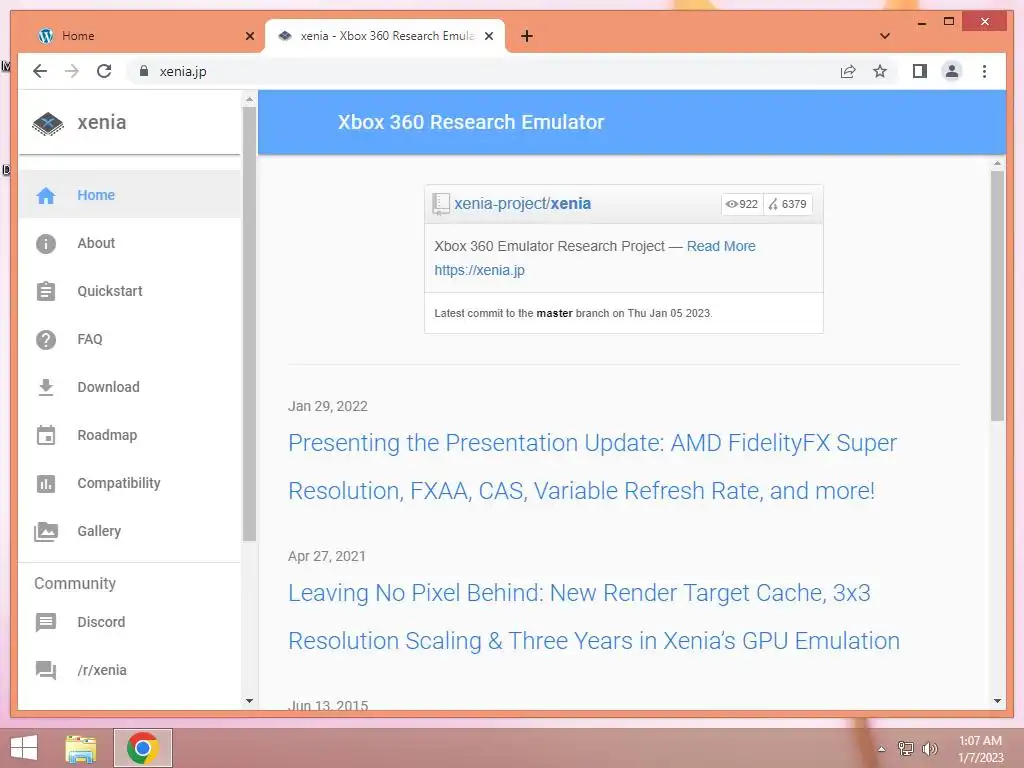Click the sidebar scroll down arrow

(x=249, y=701)
